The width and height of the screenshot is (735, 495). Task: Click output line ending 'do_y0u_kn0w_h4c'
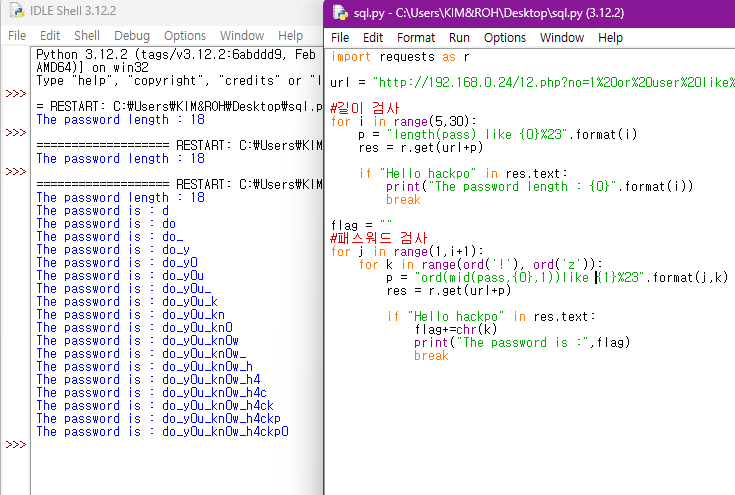[151, 393]
